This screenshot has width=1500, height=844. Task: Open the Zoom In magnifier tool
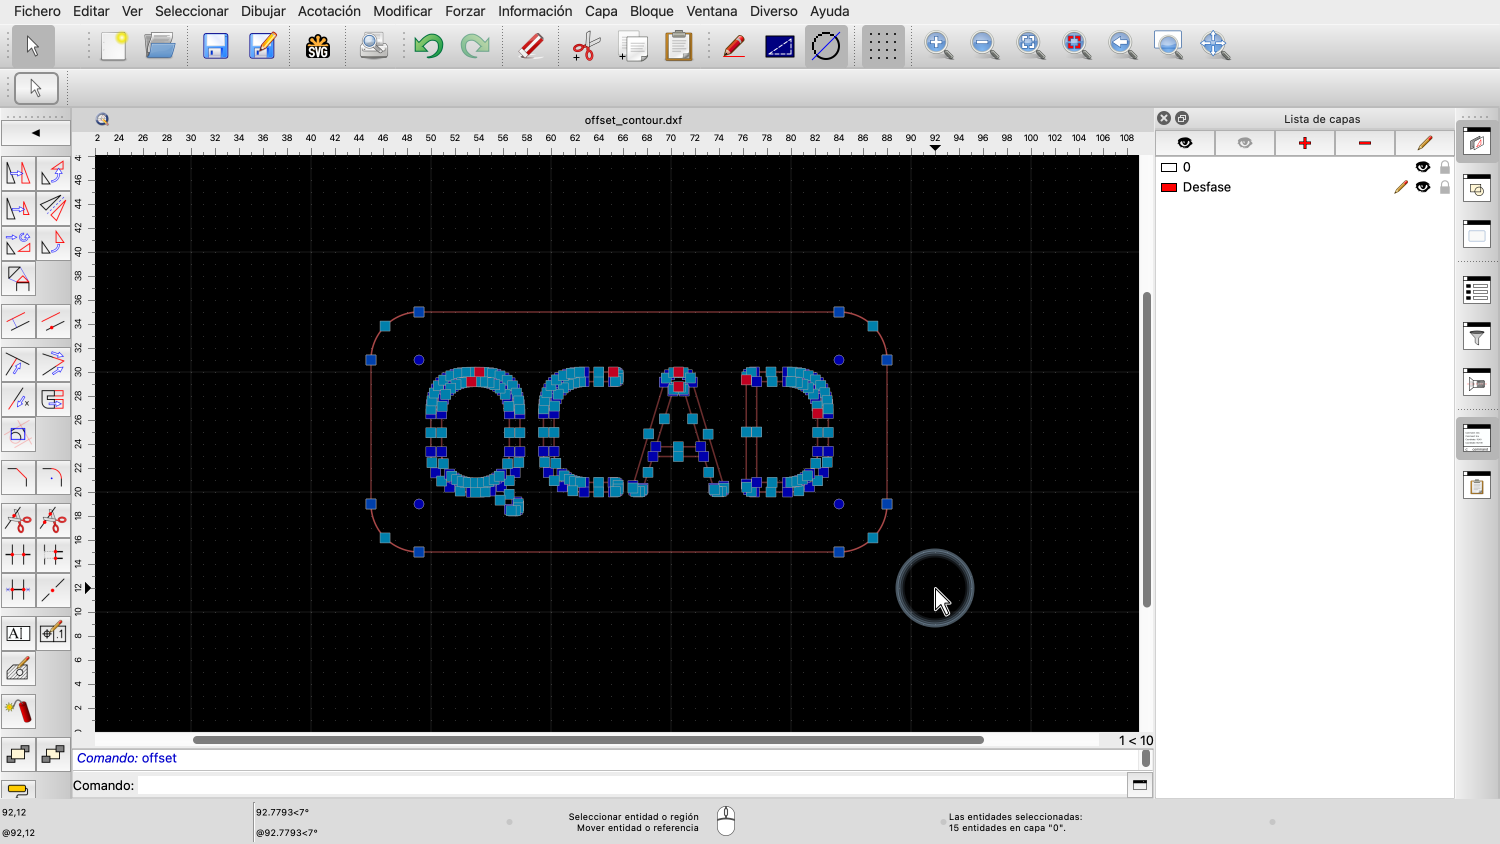coord(938,46)
